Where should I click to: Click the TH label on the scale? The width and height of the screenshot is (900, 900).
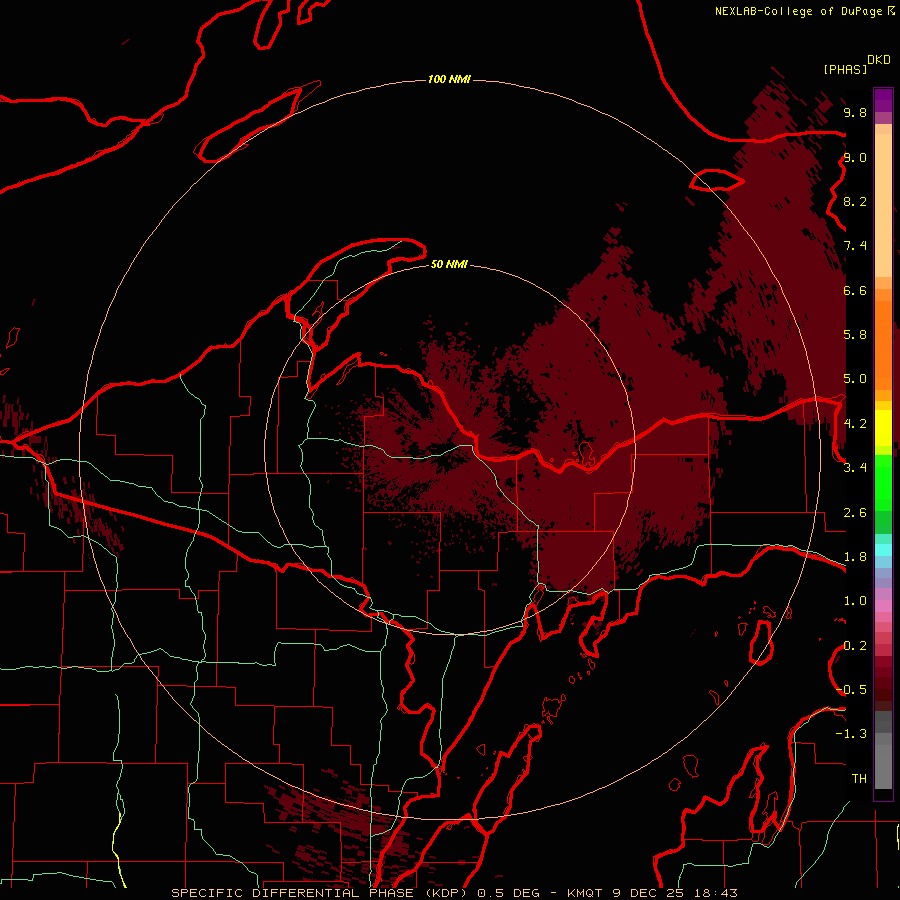tap(859, 779)
